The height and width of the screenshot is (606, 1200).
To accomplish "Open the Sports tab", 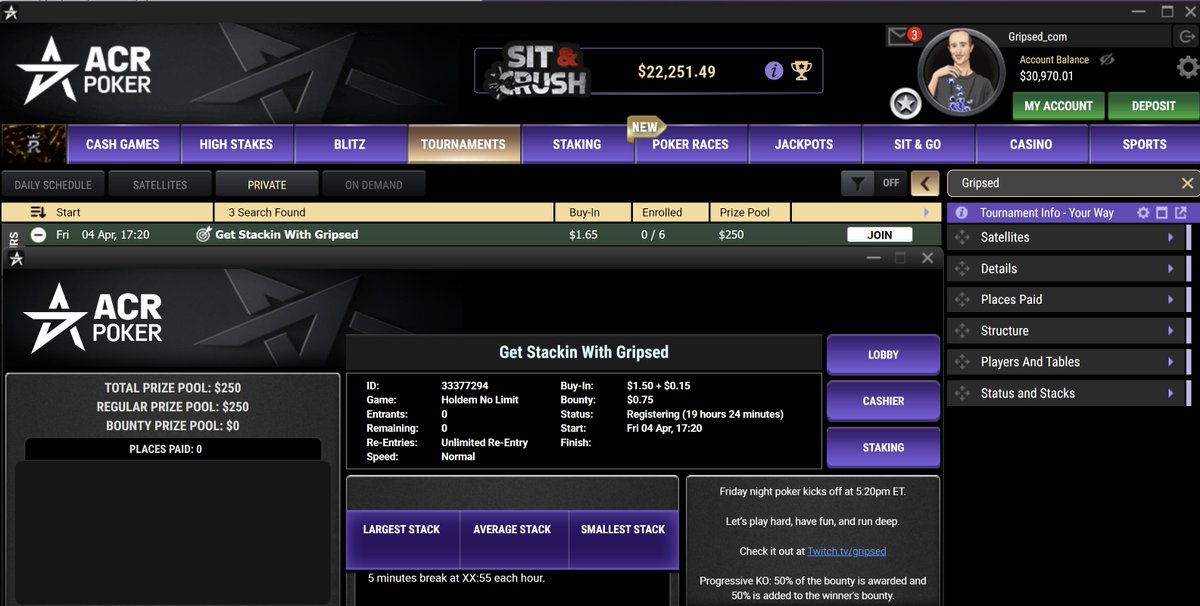I will click(1144, 144).
